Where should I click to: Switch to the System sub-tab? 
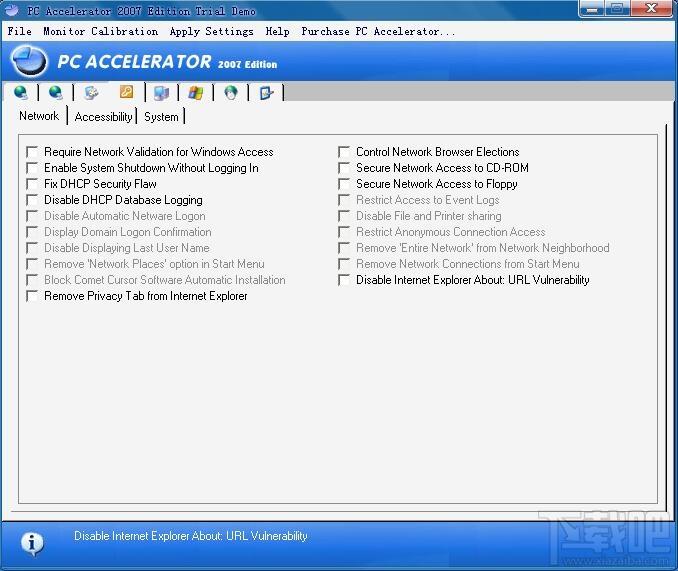161,117
